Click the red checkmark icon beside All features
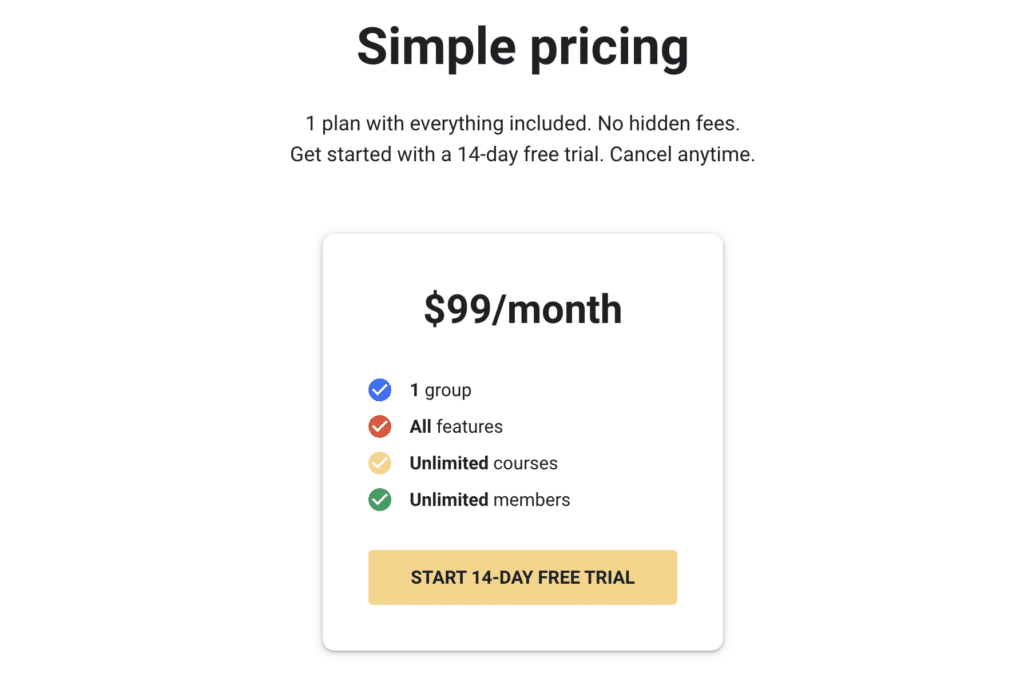This screenshot has height=678, width=1024. [379, 427]
